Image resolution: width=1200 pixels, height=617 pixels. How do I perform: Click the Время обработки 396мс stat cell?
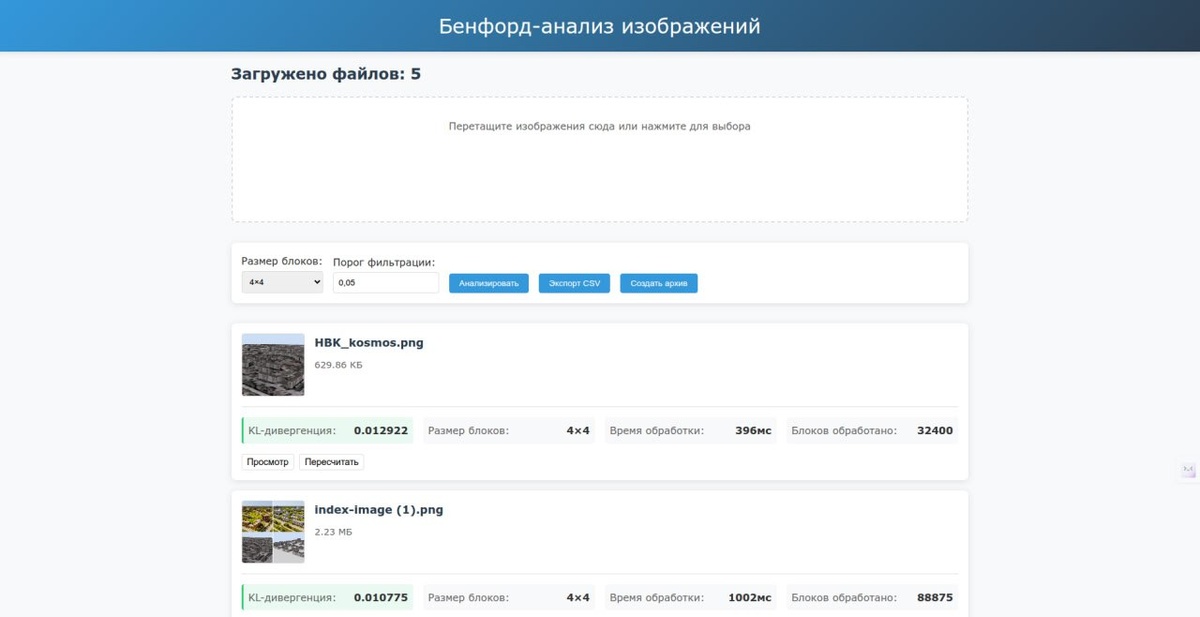point(690,431)
